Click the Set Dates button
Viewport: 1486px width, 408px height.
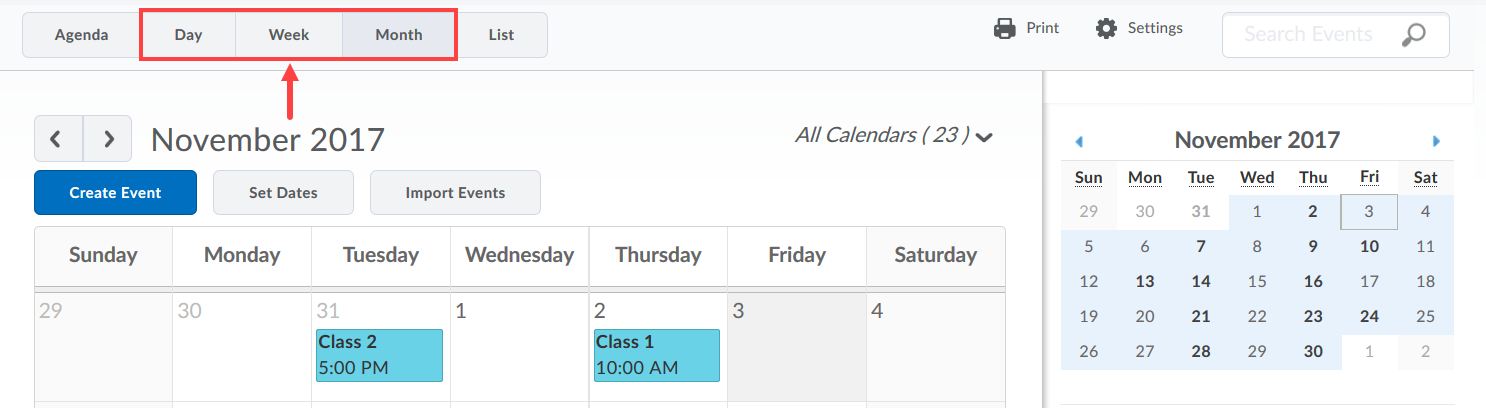tap(283, 193)
